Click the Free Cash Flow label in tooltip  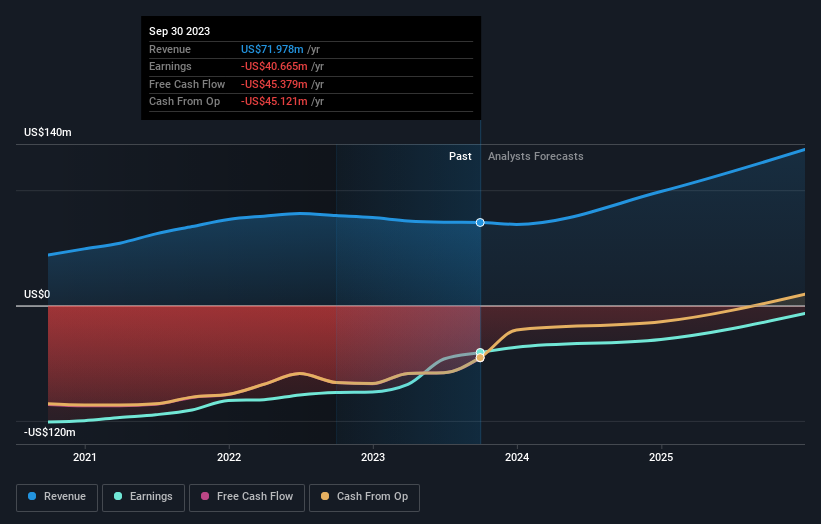click(x=187, y=84)
